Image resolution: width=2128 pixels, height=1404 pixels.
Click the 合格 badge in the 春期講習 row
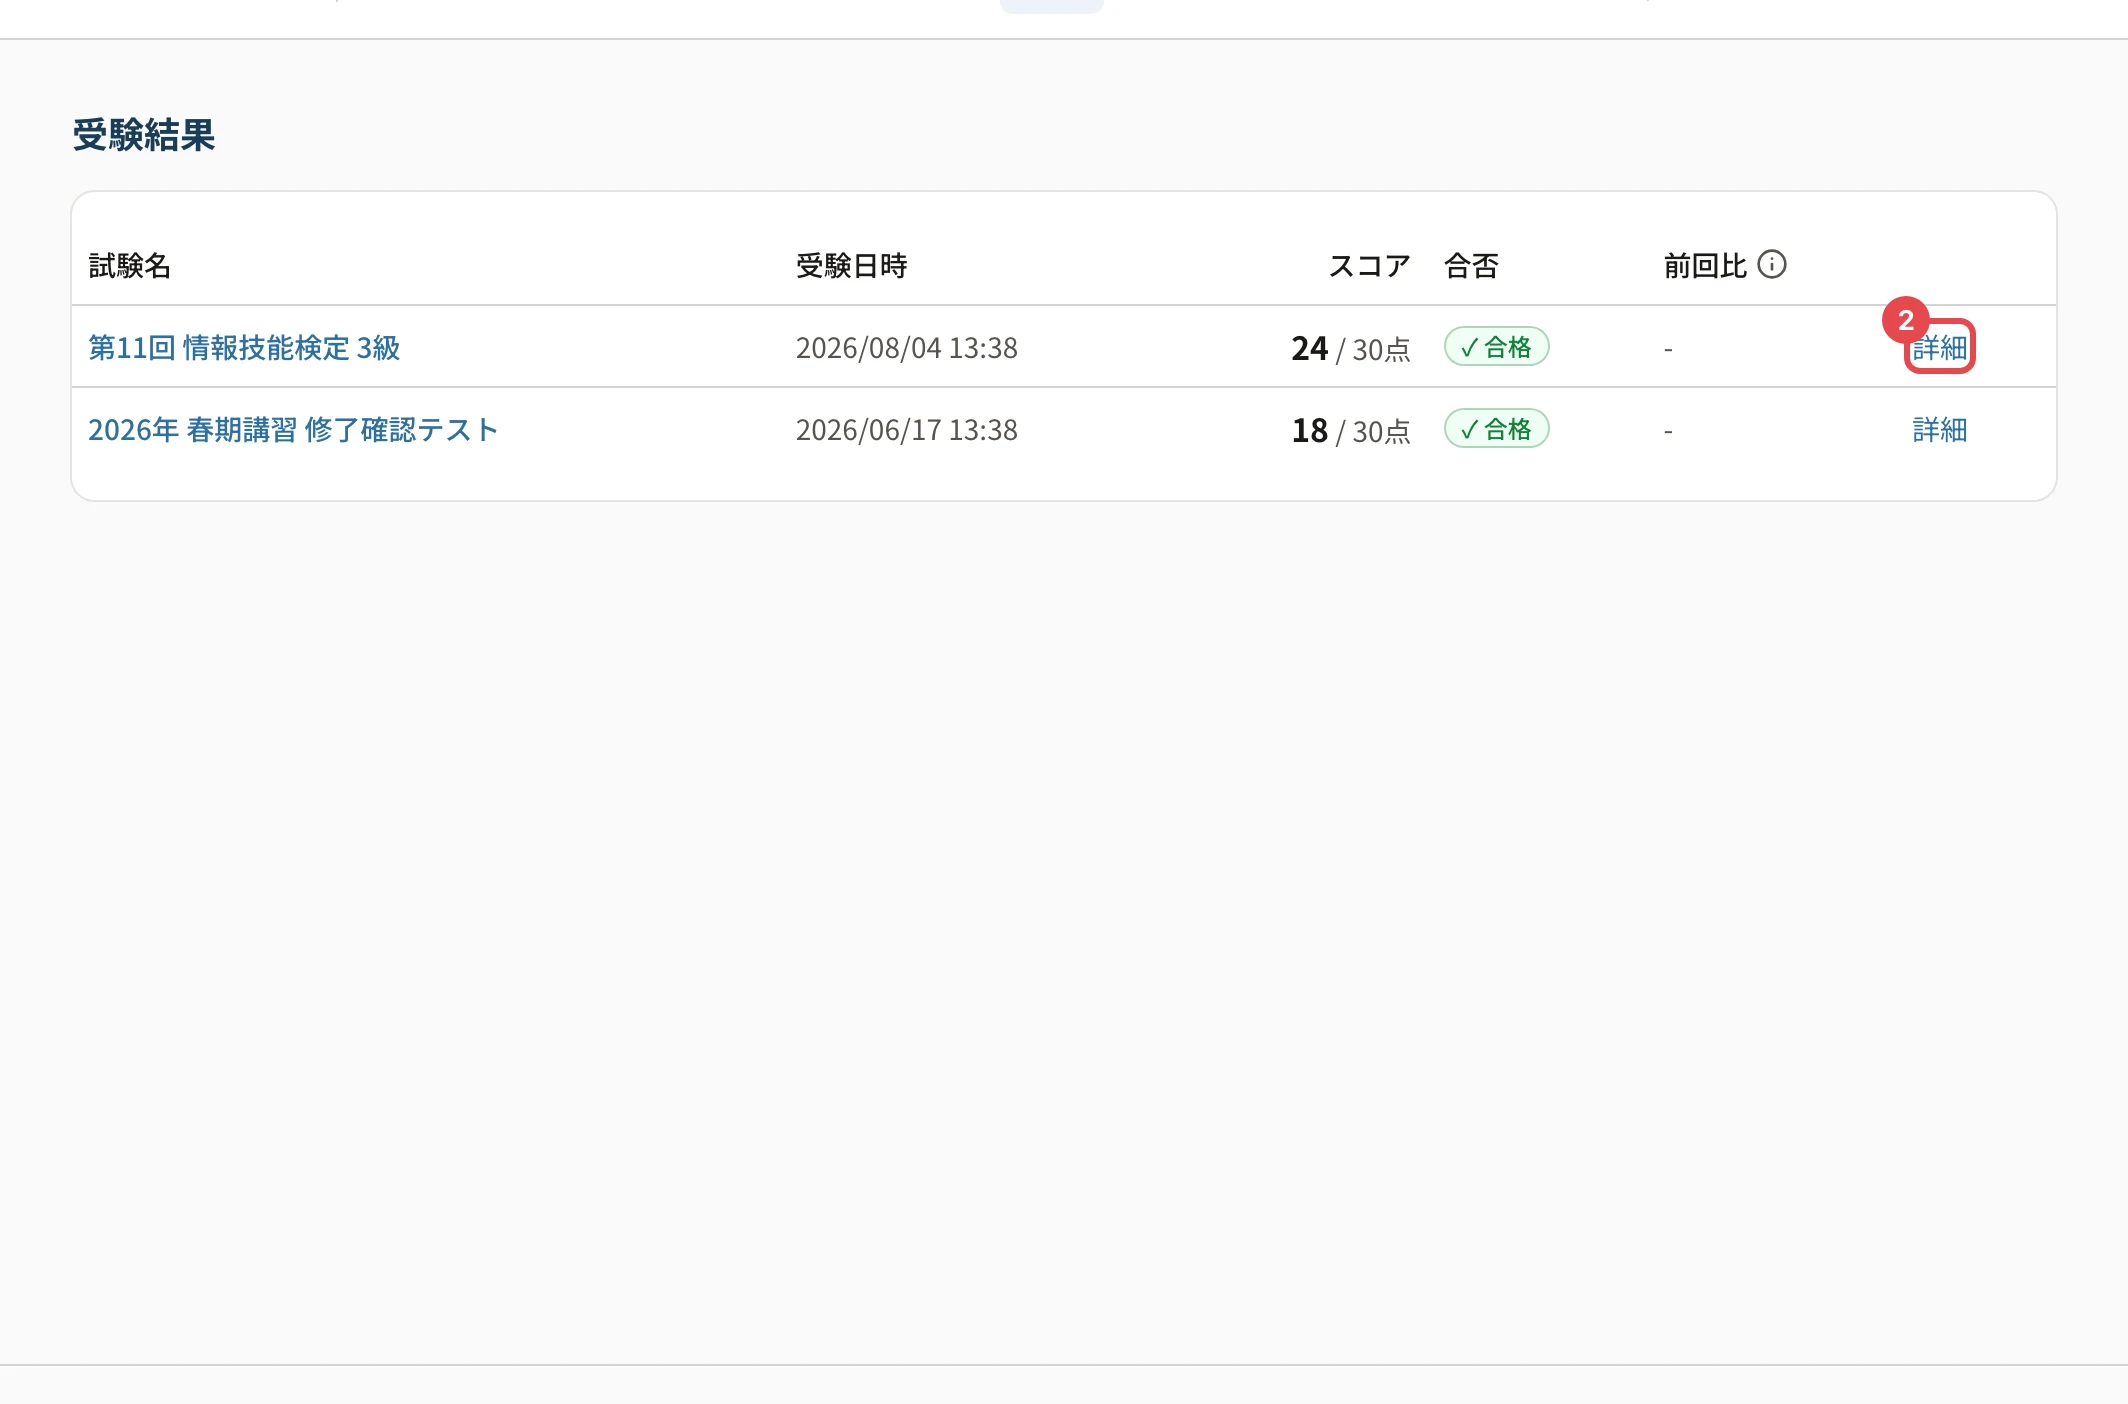[x=1496, y=429]
